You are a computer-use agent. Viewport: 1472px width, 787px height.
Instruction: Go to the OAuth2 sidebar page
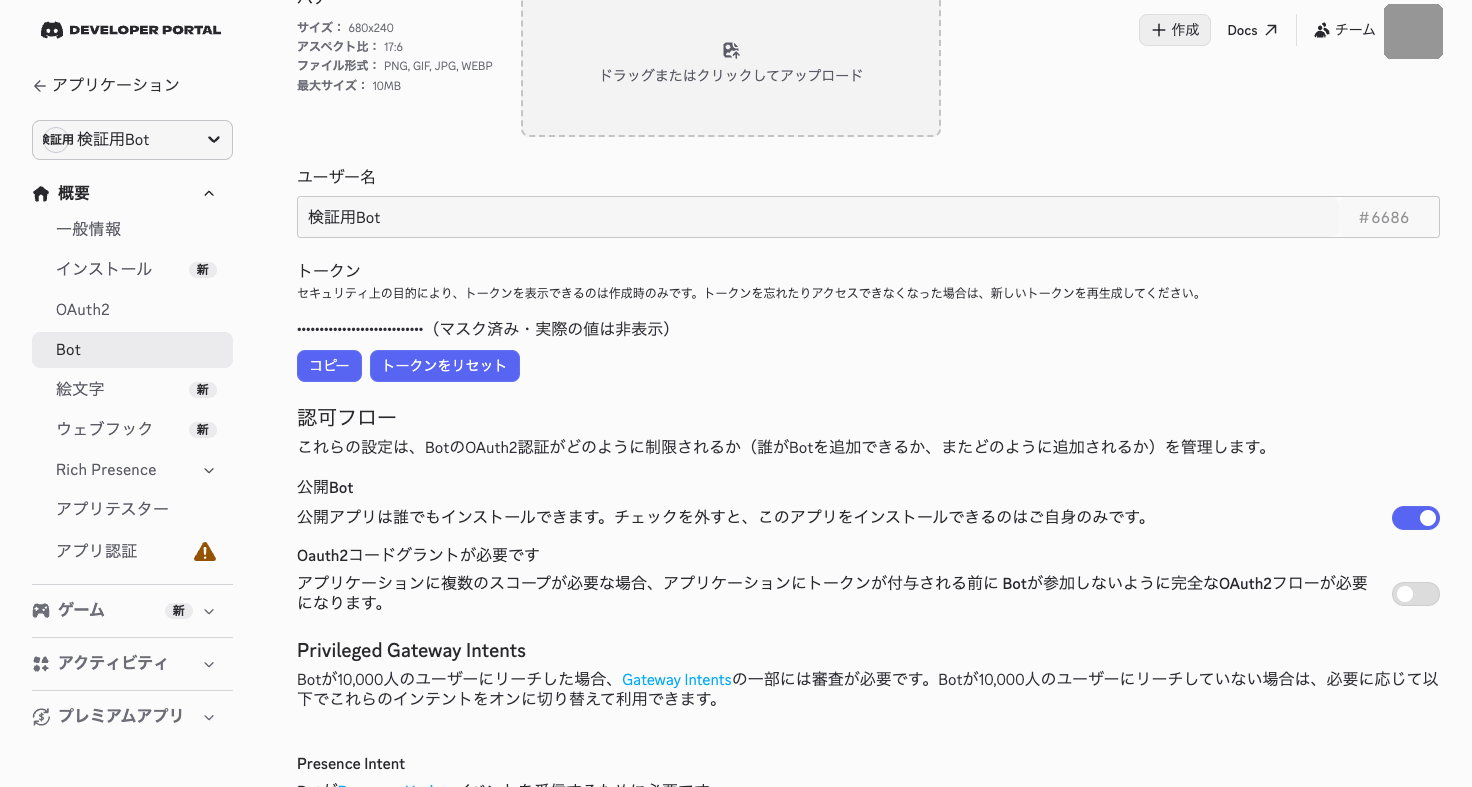point(132,310)
